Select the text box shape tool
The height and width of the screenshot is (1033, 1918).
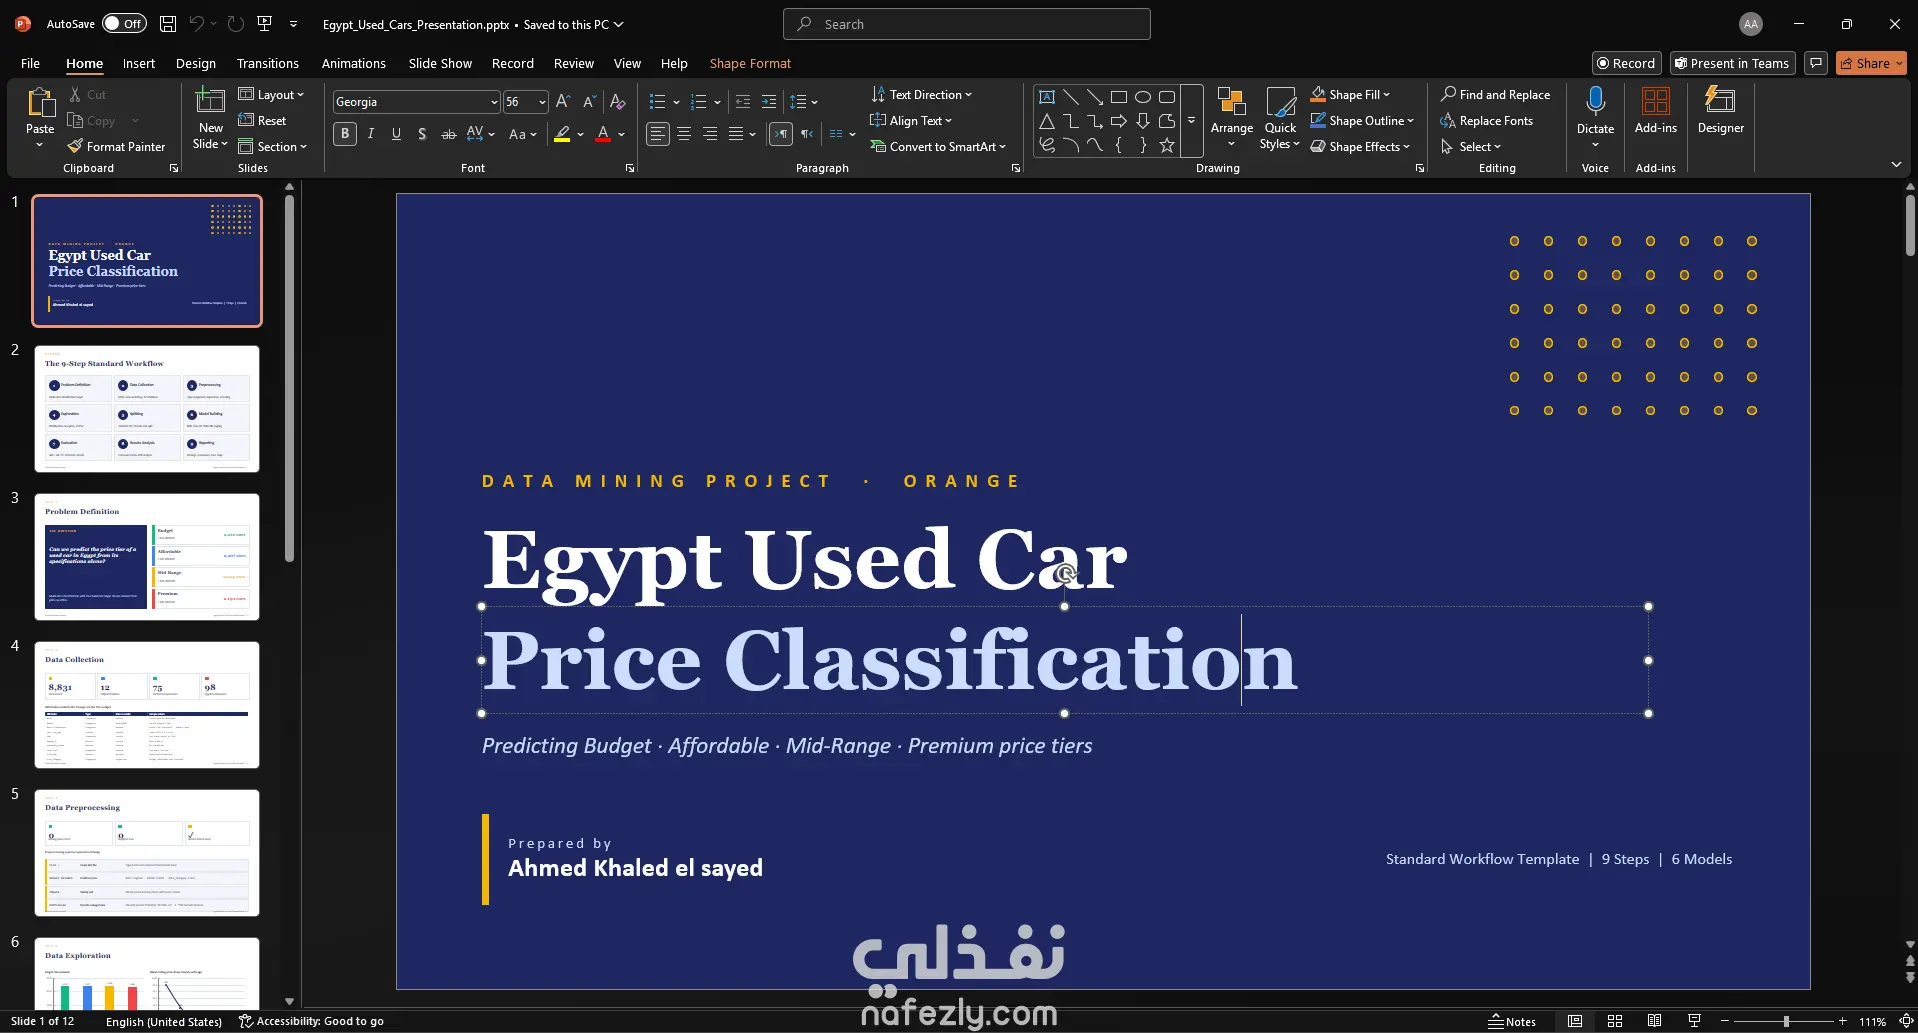point(1047,97)
